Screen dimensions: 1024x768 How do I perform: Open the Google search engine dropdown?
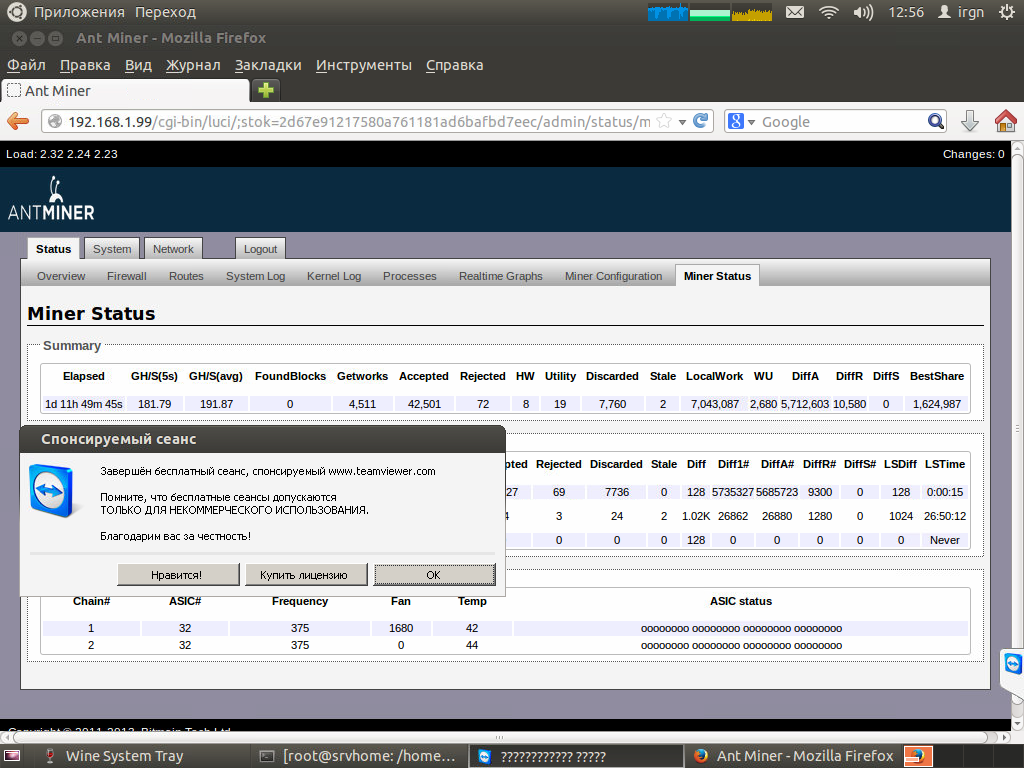tap(741, 121)
